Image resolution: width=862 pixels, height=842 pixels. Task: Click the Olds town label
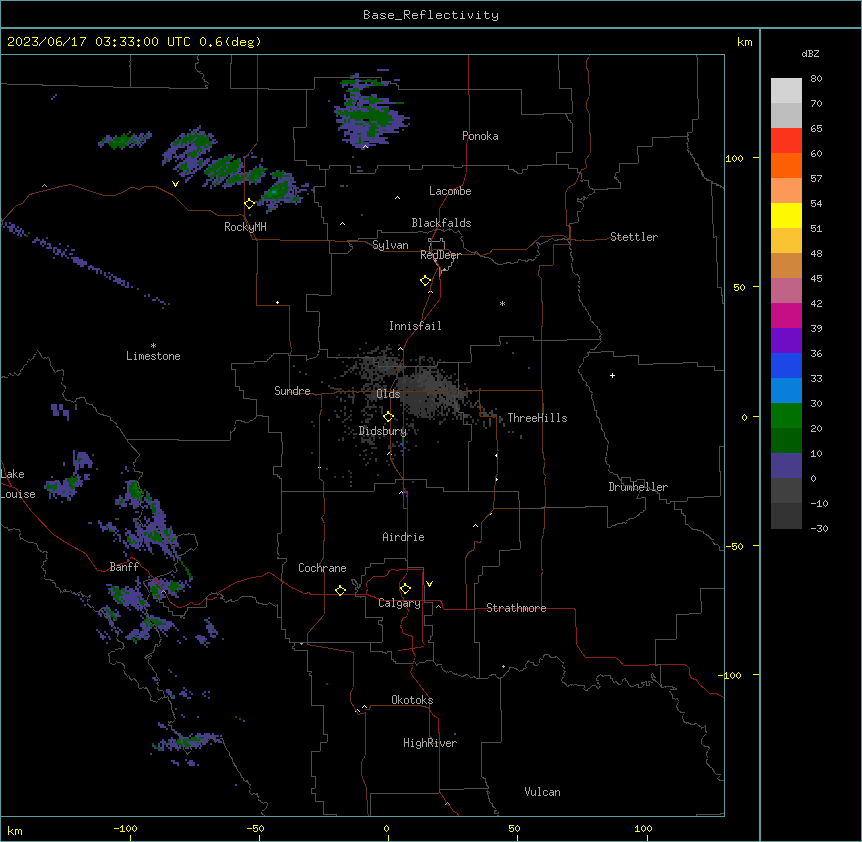[388, 394]
